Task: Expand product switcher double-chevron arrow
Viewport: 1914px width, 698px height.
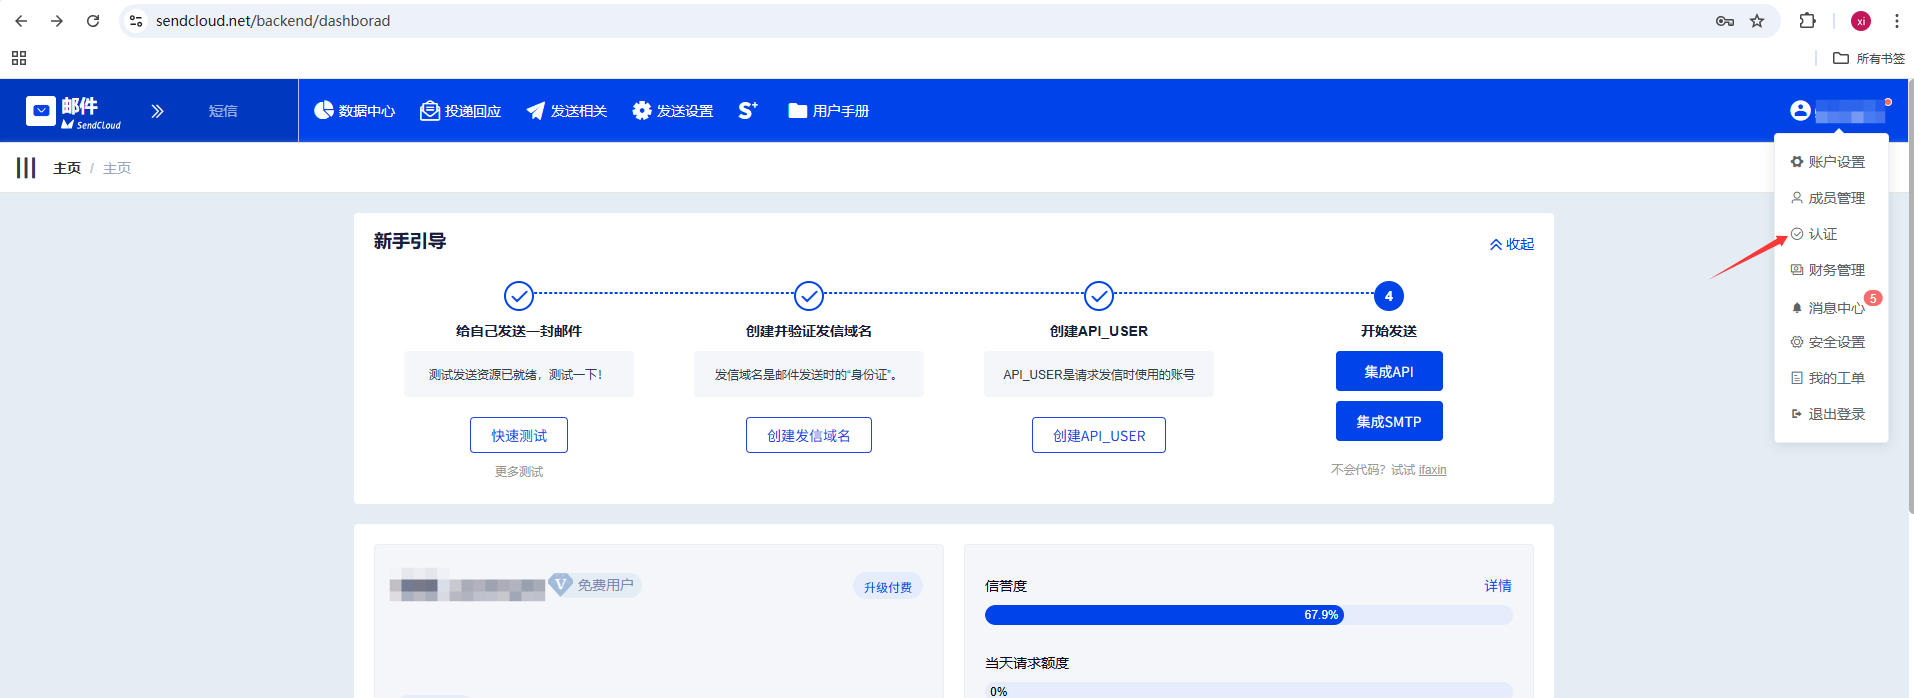Action: pyautogui.click(x=157, y=111)
